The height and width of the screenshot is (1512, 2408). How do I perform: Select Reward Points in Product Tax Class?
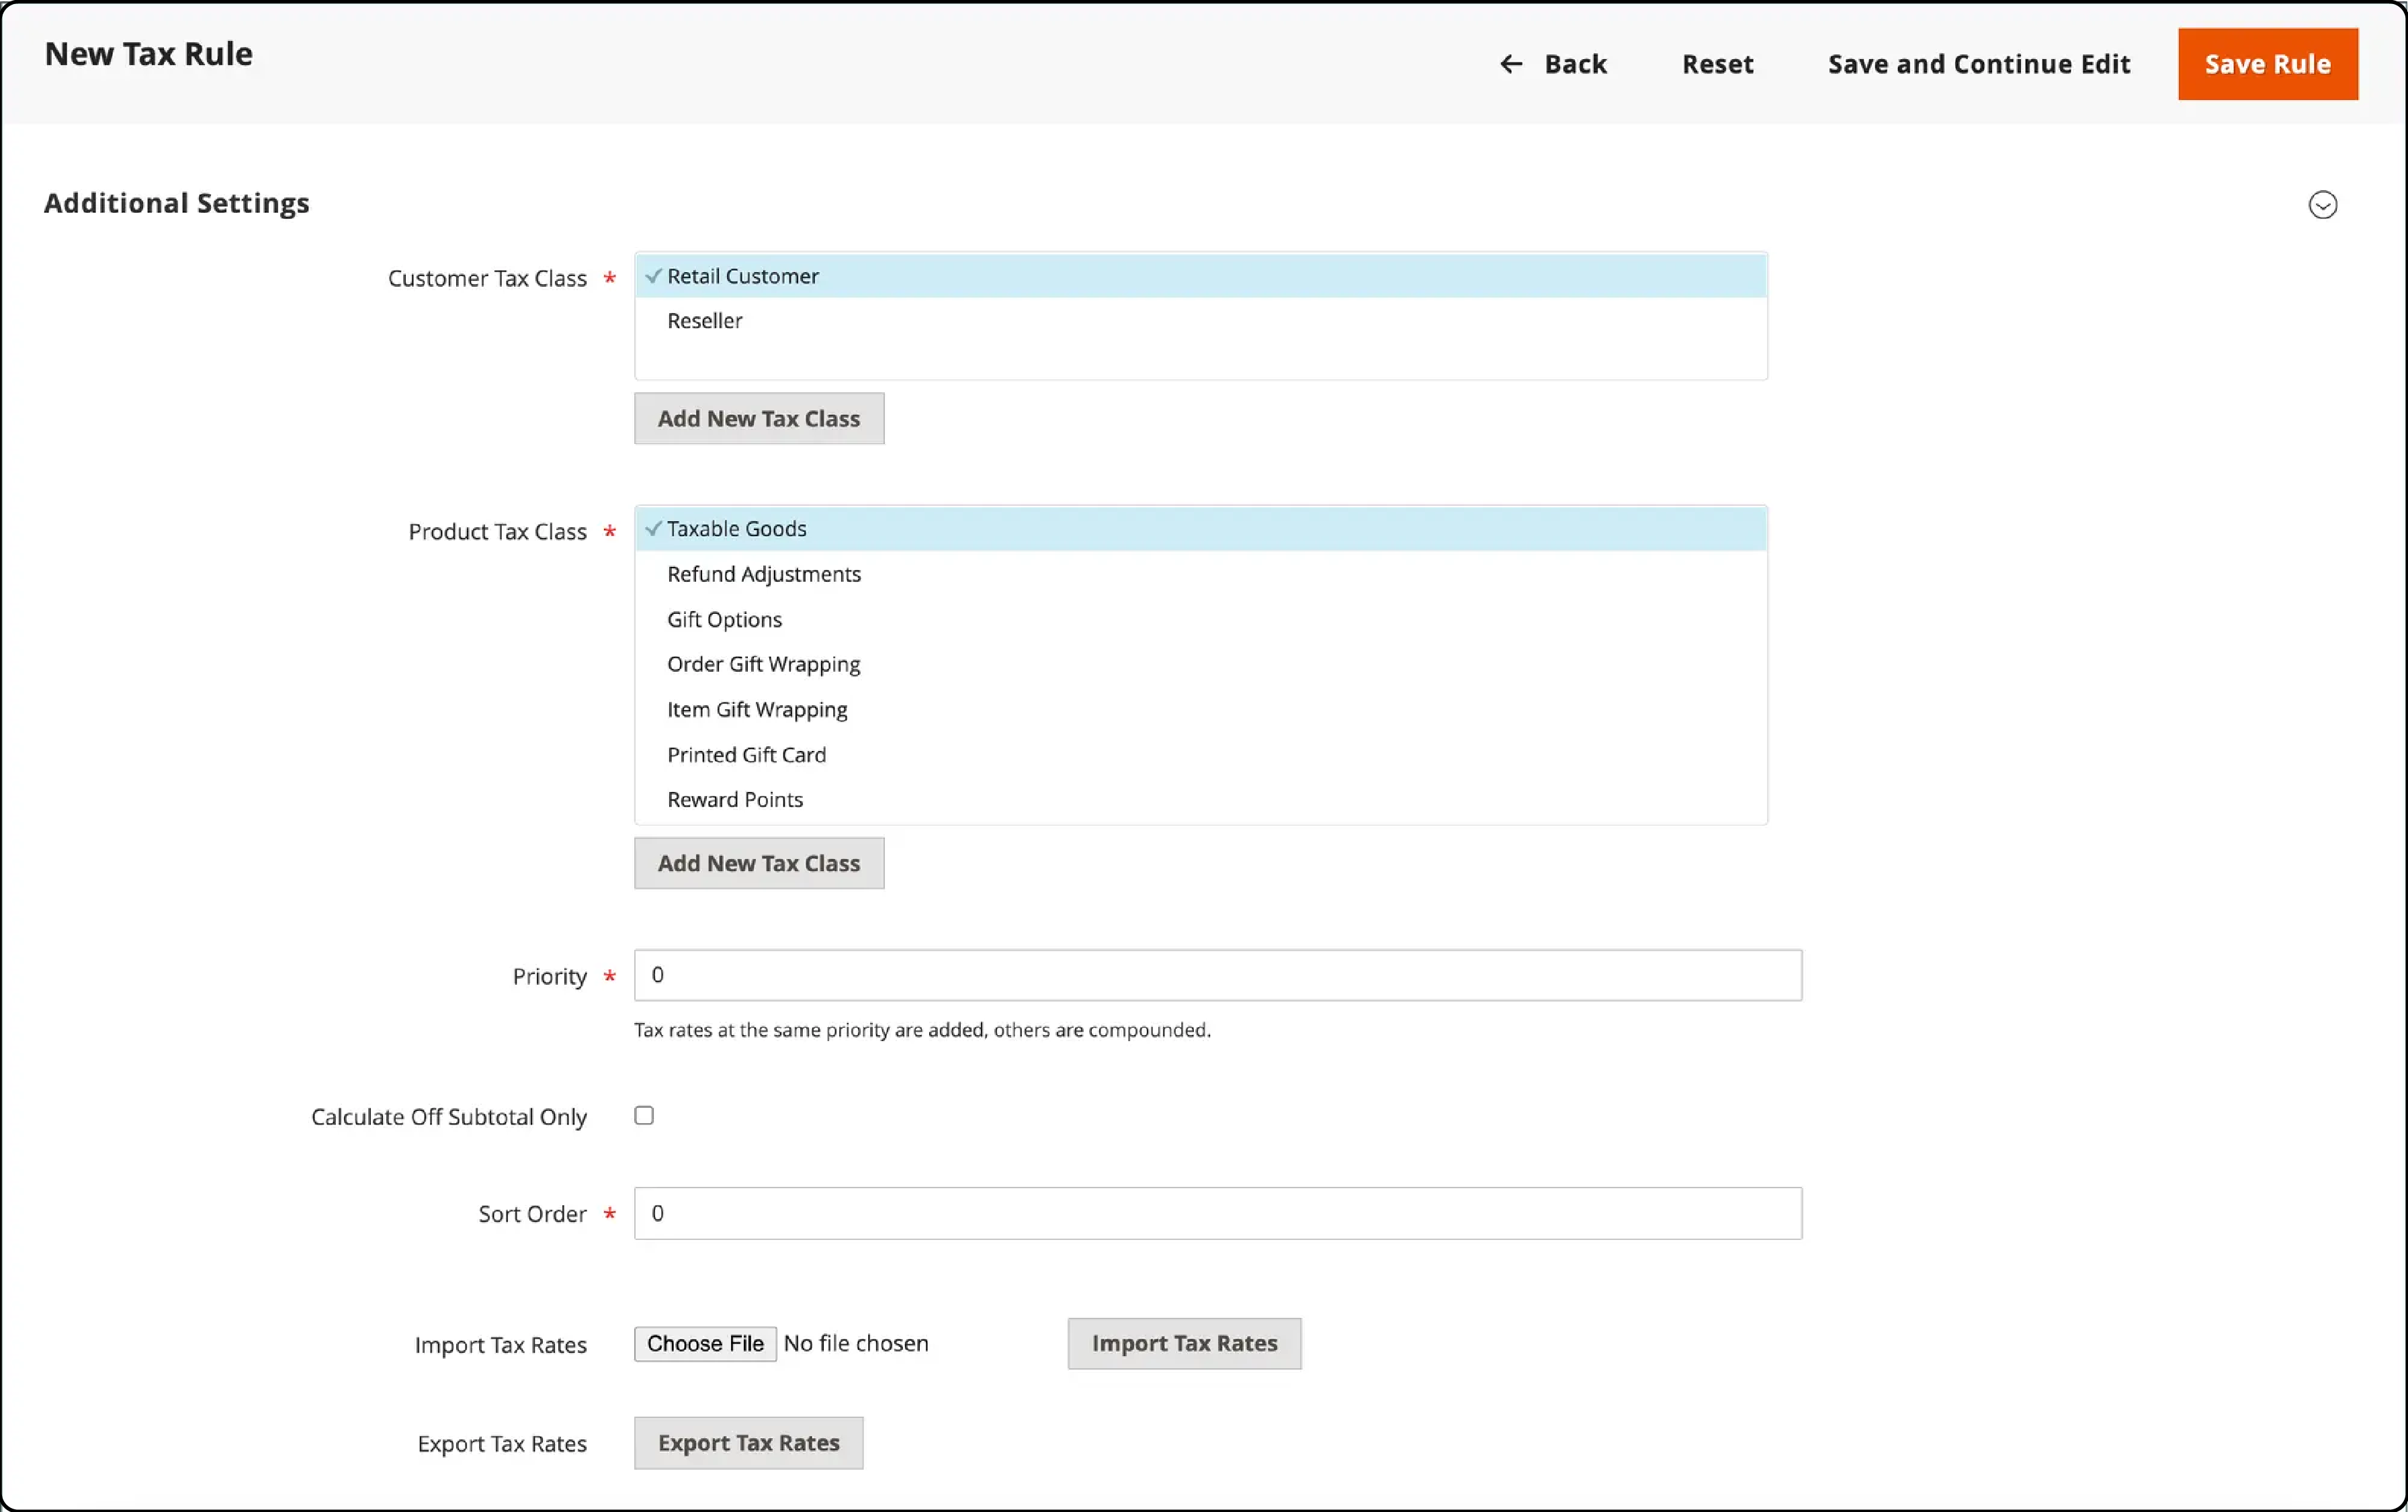734,799
